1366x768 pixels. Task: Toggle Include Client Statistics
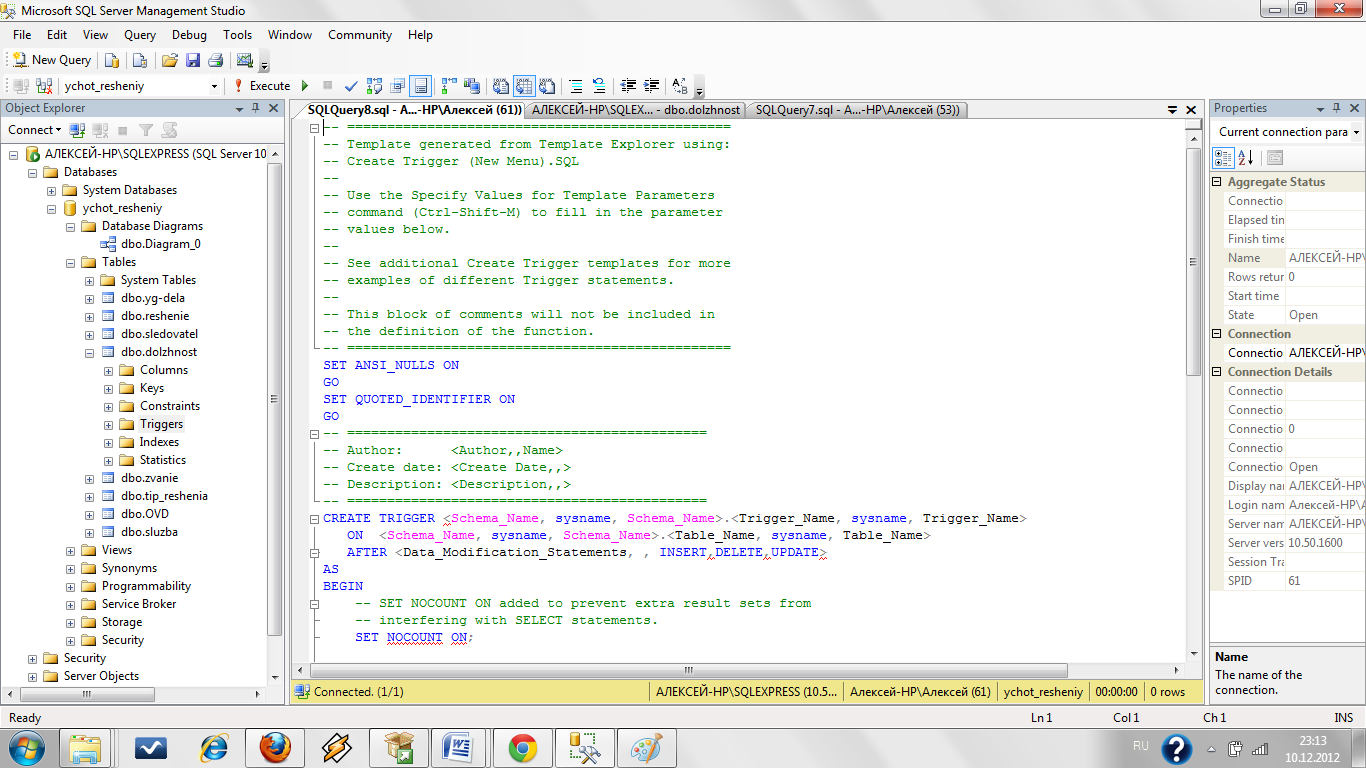click(470, 86)
